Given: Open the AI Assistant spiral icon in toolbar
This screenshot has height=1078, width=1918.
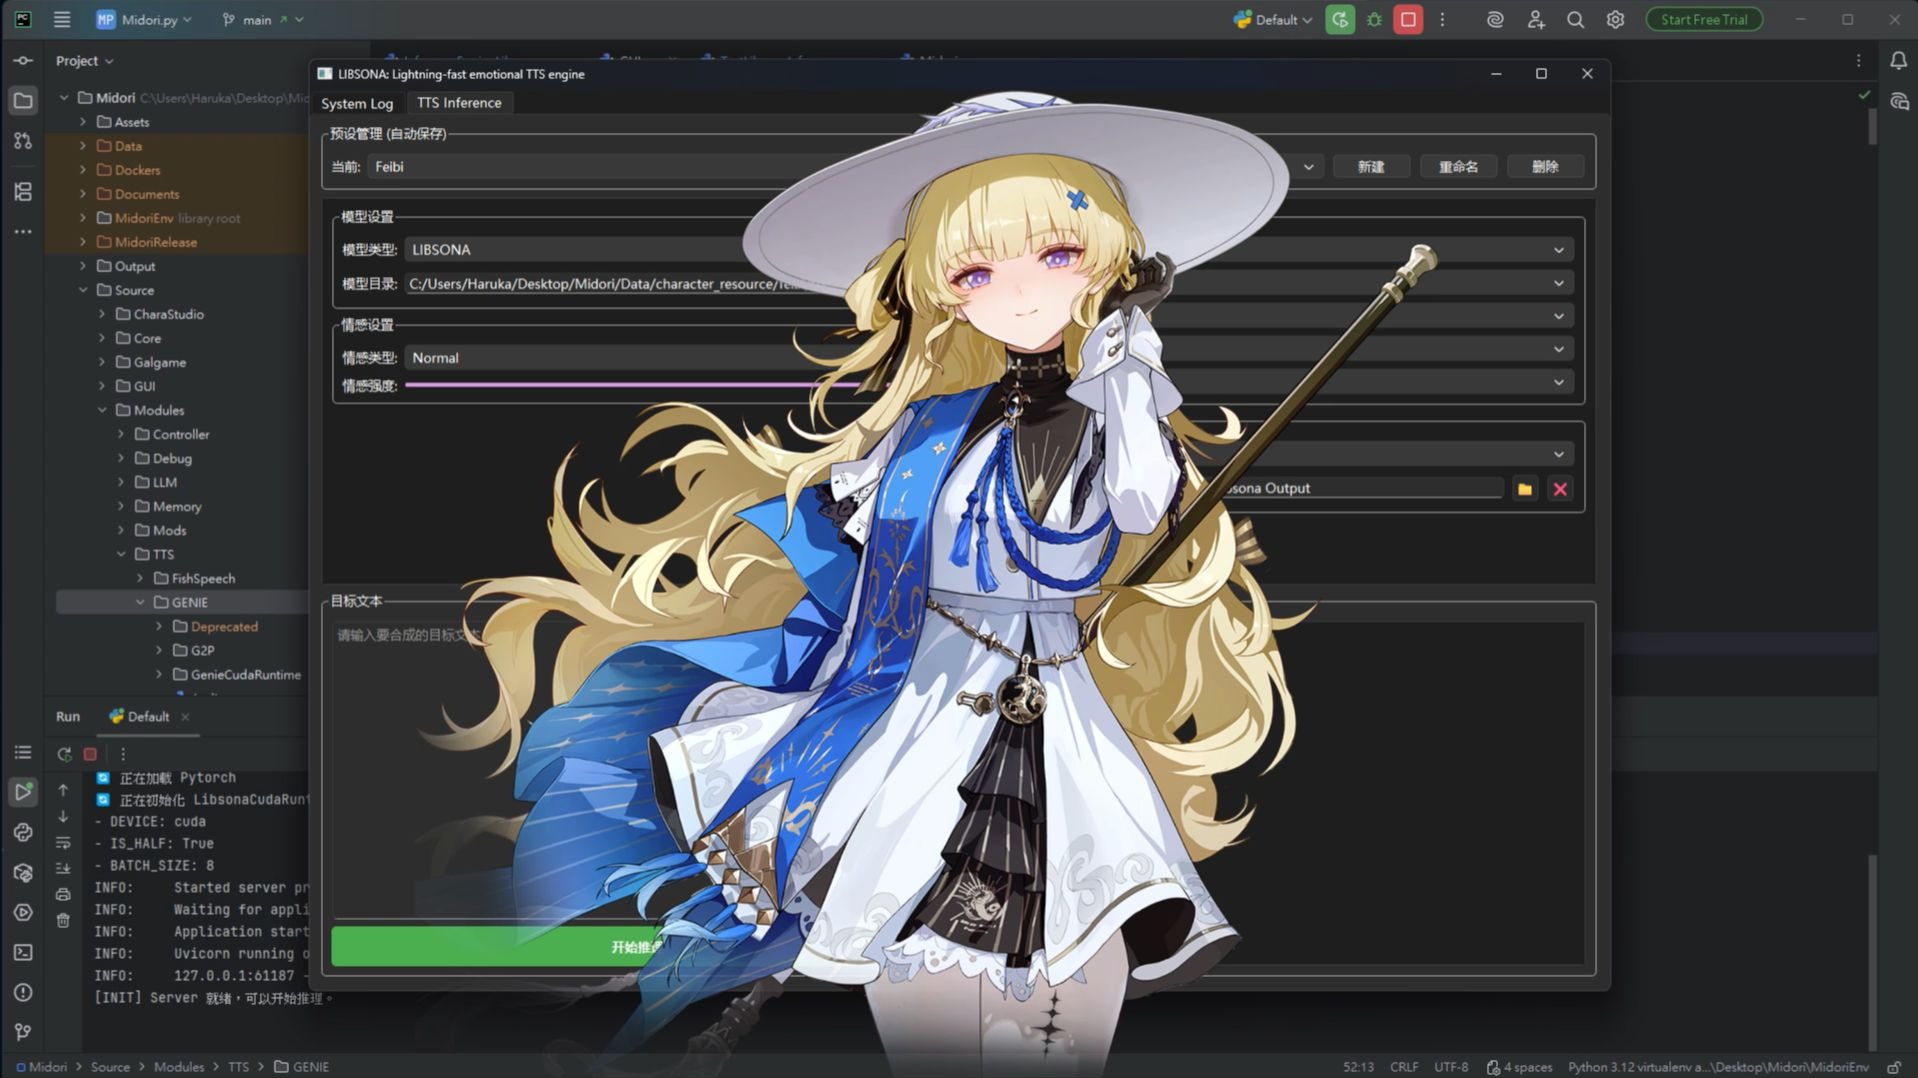Looking at the screenshot, I should pyautogui.click(x=1495, y=19).
